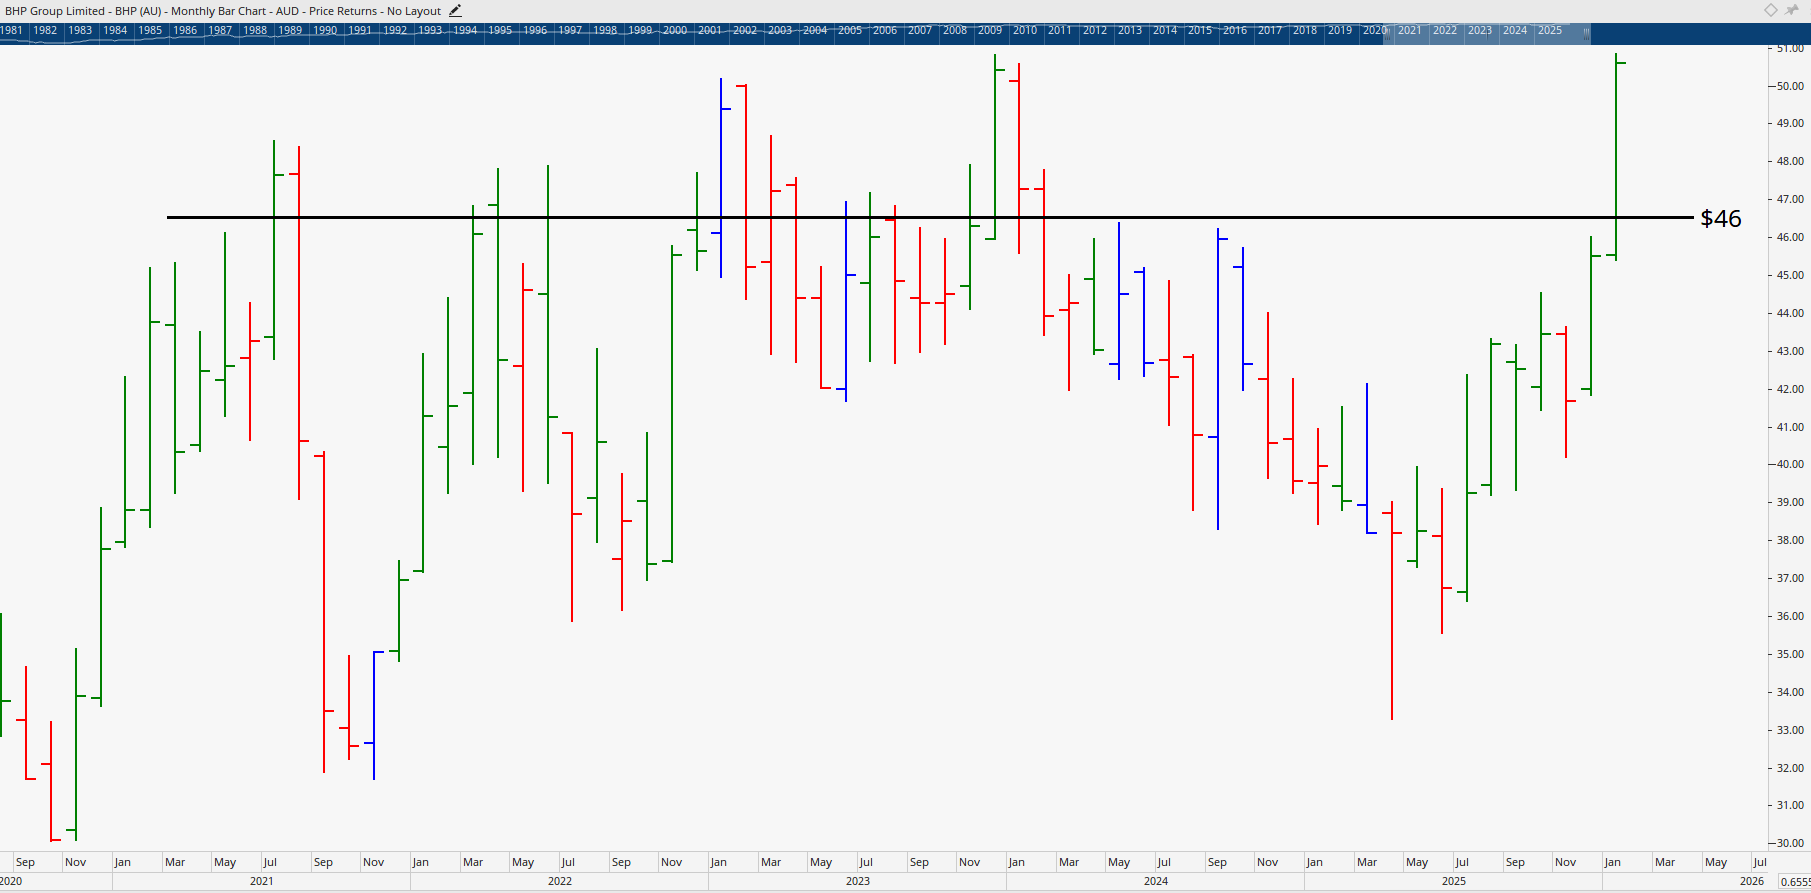Click the 46.00 label on the price axis
Image resolution: width=1811 pixels, height=893 pixels.
pos(1790,238)
